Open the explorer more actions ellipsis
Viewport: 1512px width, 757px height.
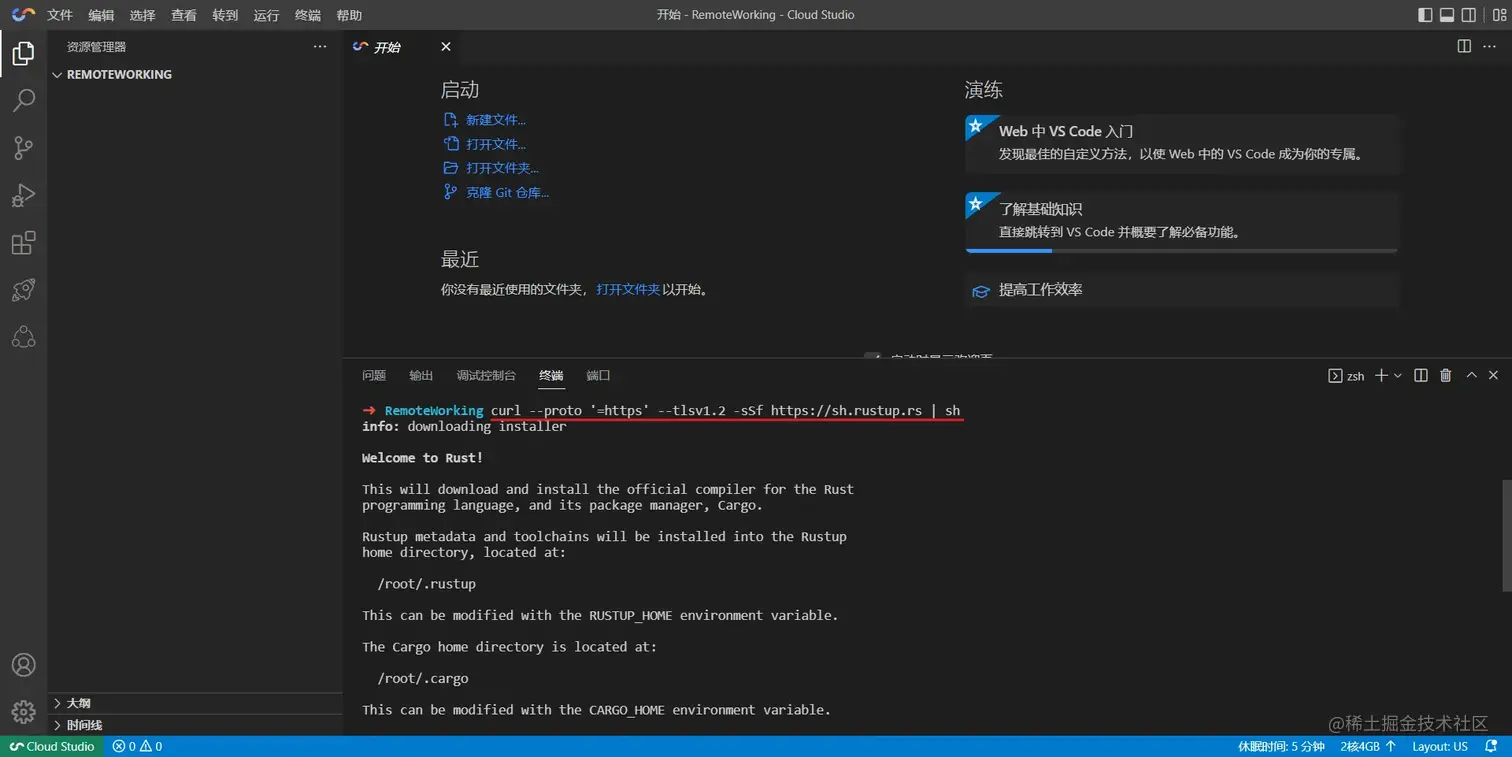pos(320,47)
